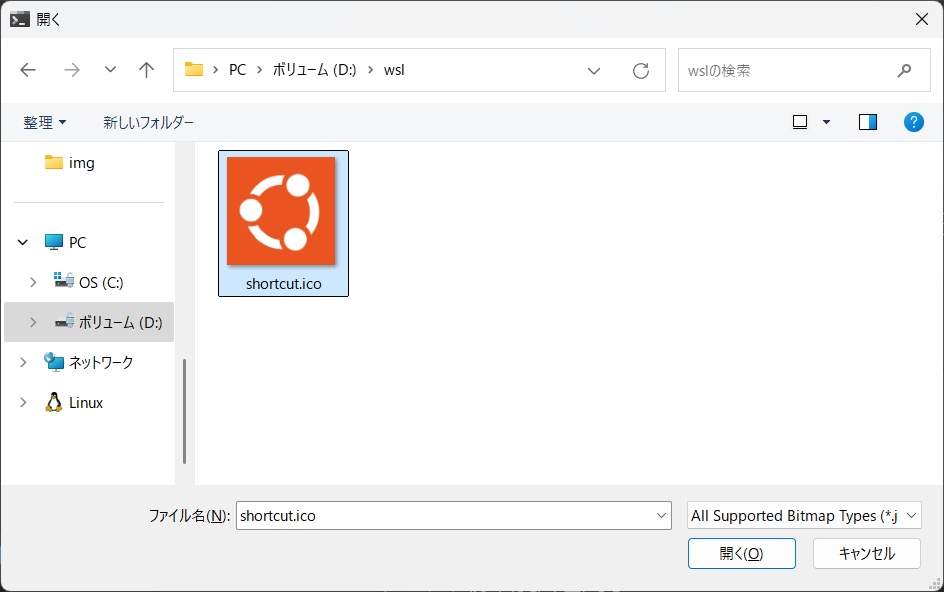Image resolution: width=944 pixels, height=592 pixels.
Task: Open help with the question mark icon
Action: click(x=913, y=122)
